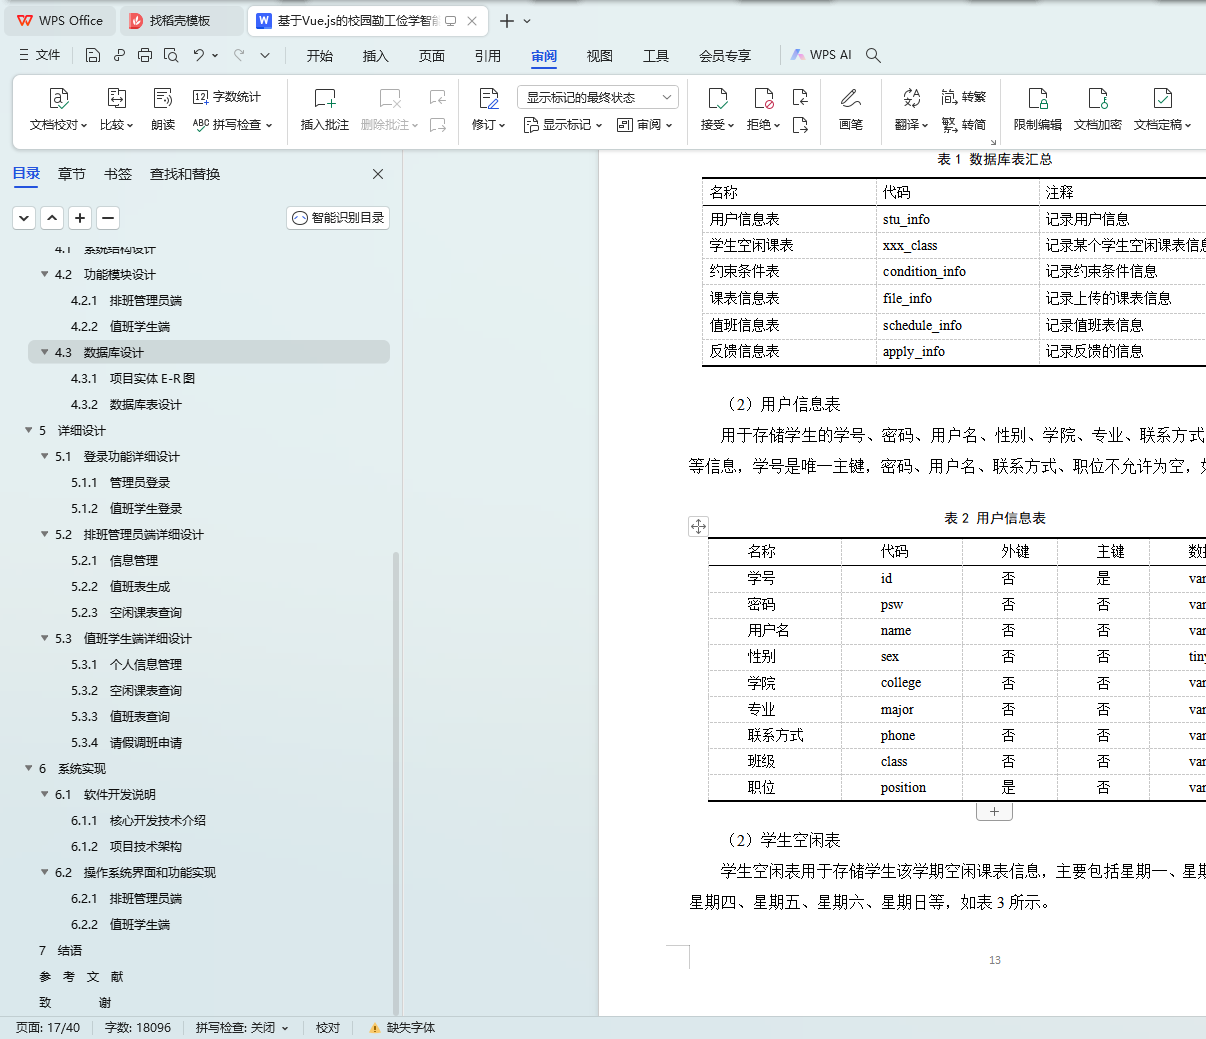Image resolution: width=1206 pixels, height=1039 pixels.
Task: Open the 翻译 translate tool
Action: click(911, 109)
